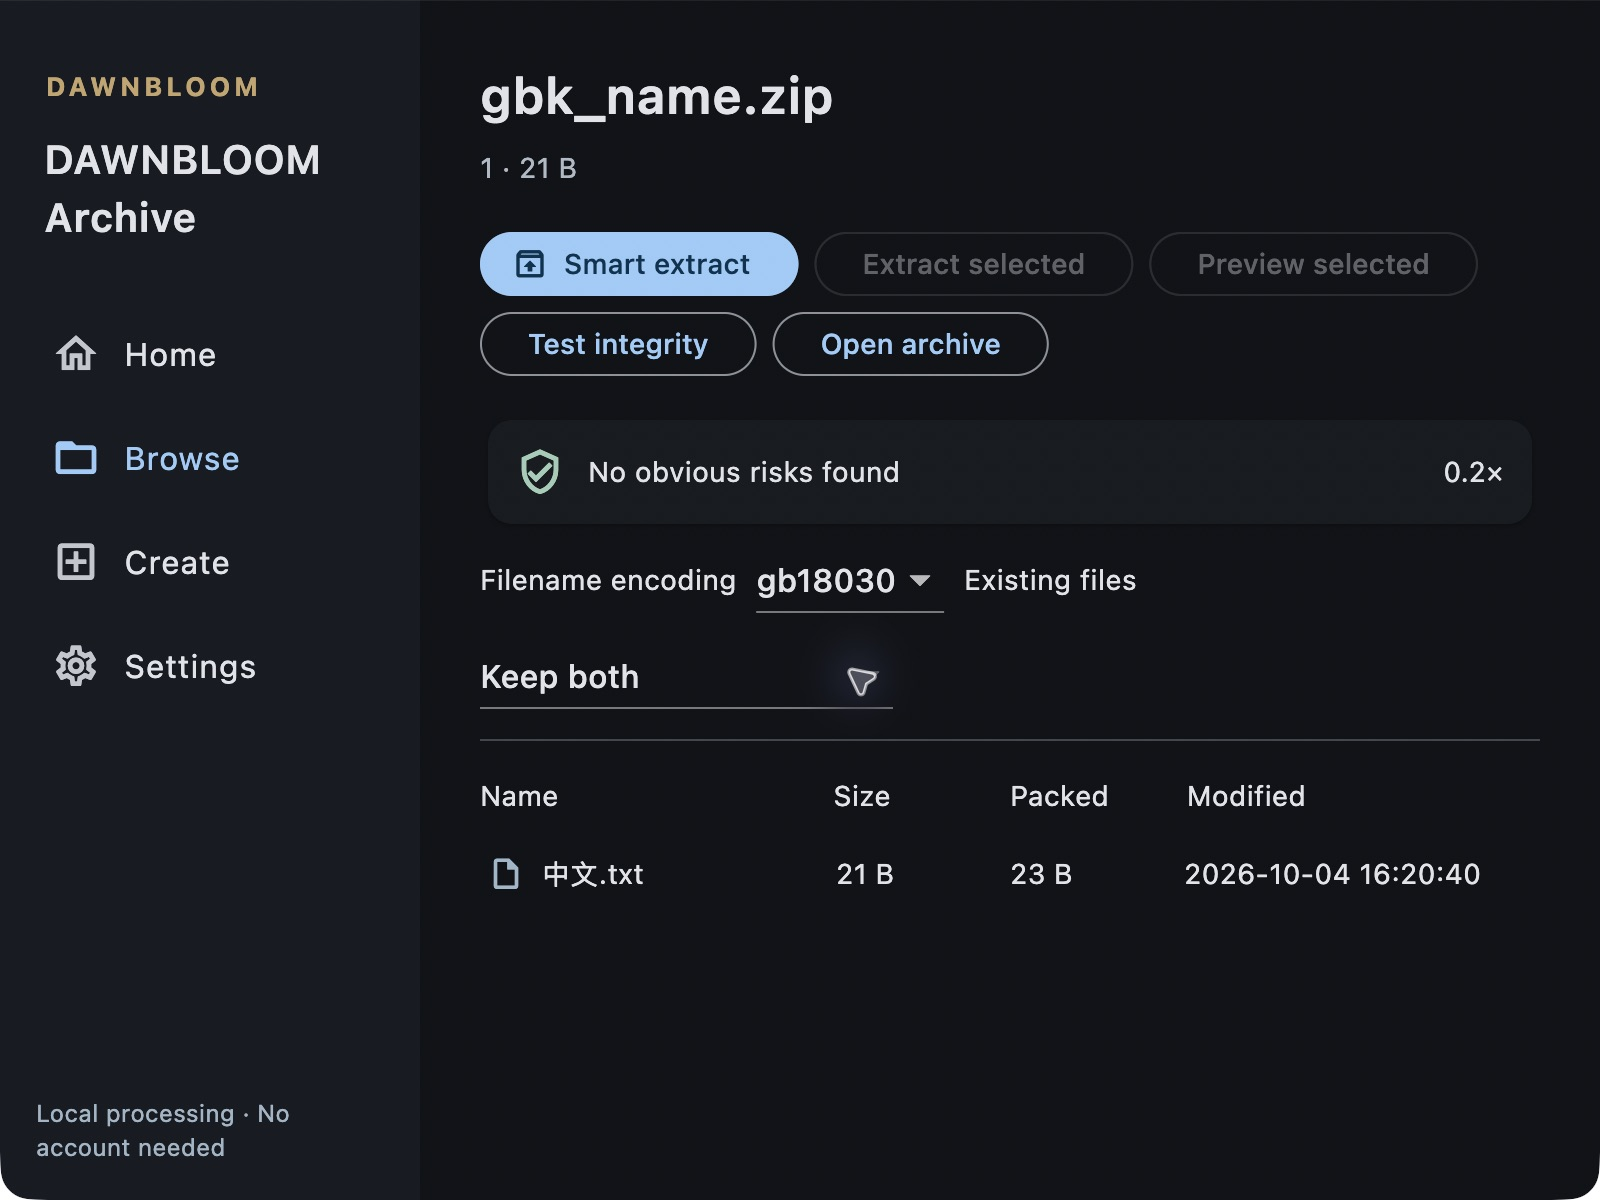Open the gb18030 filename encoding dropdown
The image size is (1600, 1200).
pyautogui.click(x=849, y=581)
